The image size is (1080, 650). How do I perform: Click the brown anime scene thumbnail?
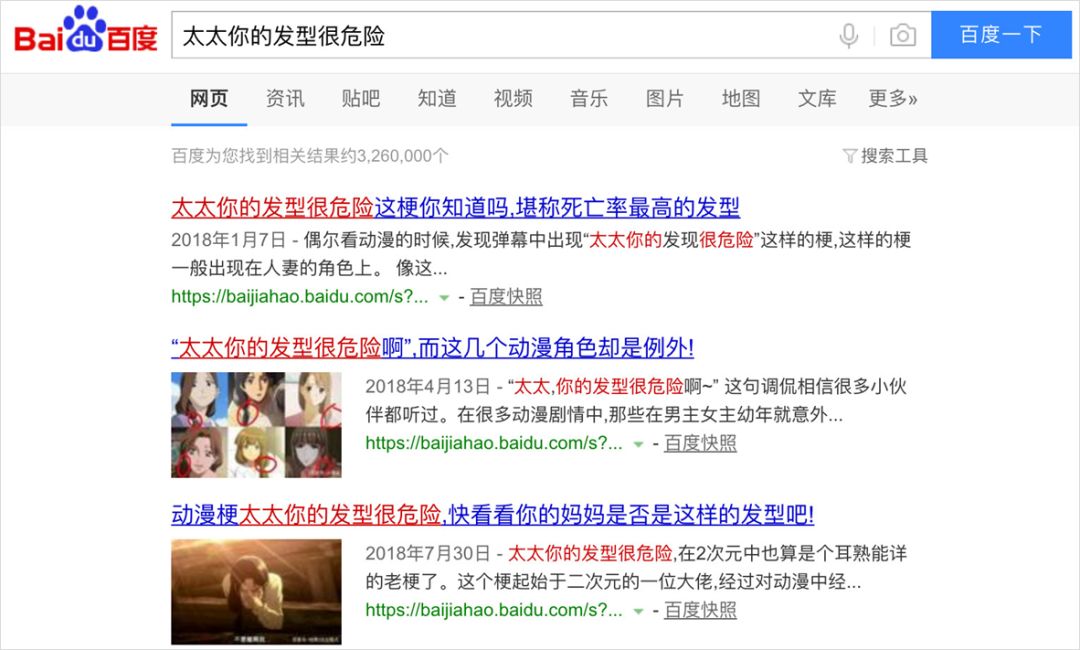256,591
